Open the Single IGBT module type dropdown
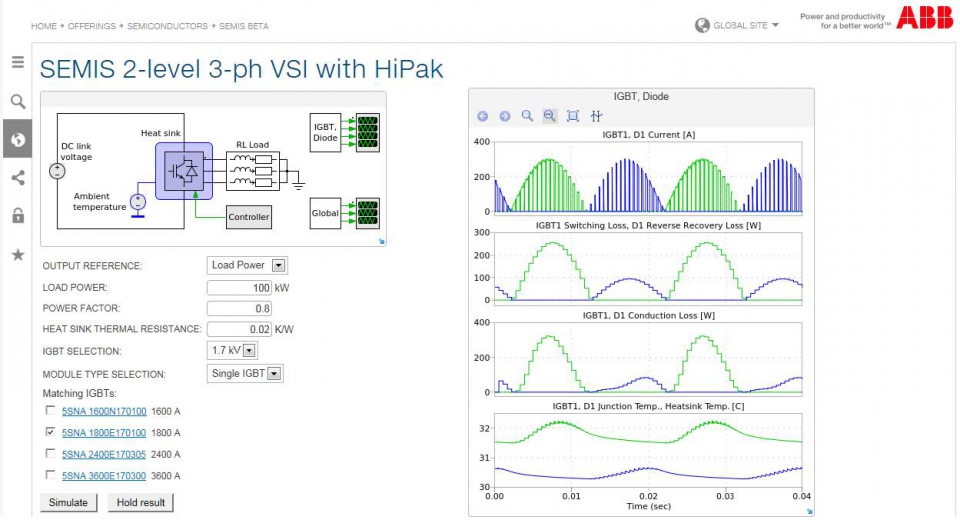960x520 pixels. coord(245,373)
